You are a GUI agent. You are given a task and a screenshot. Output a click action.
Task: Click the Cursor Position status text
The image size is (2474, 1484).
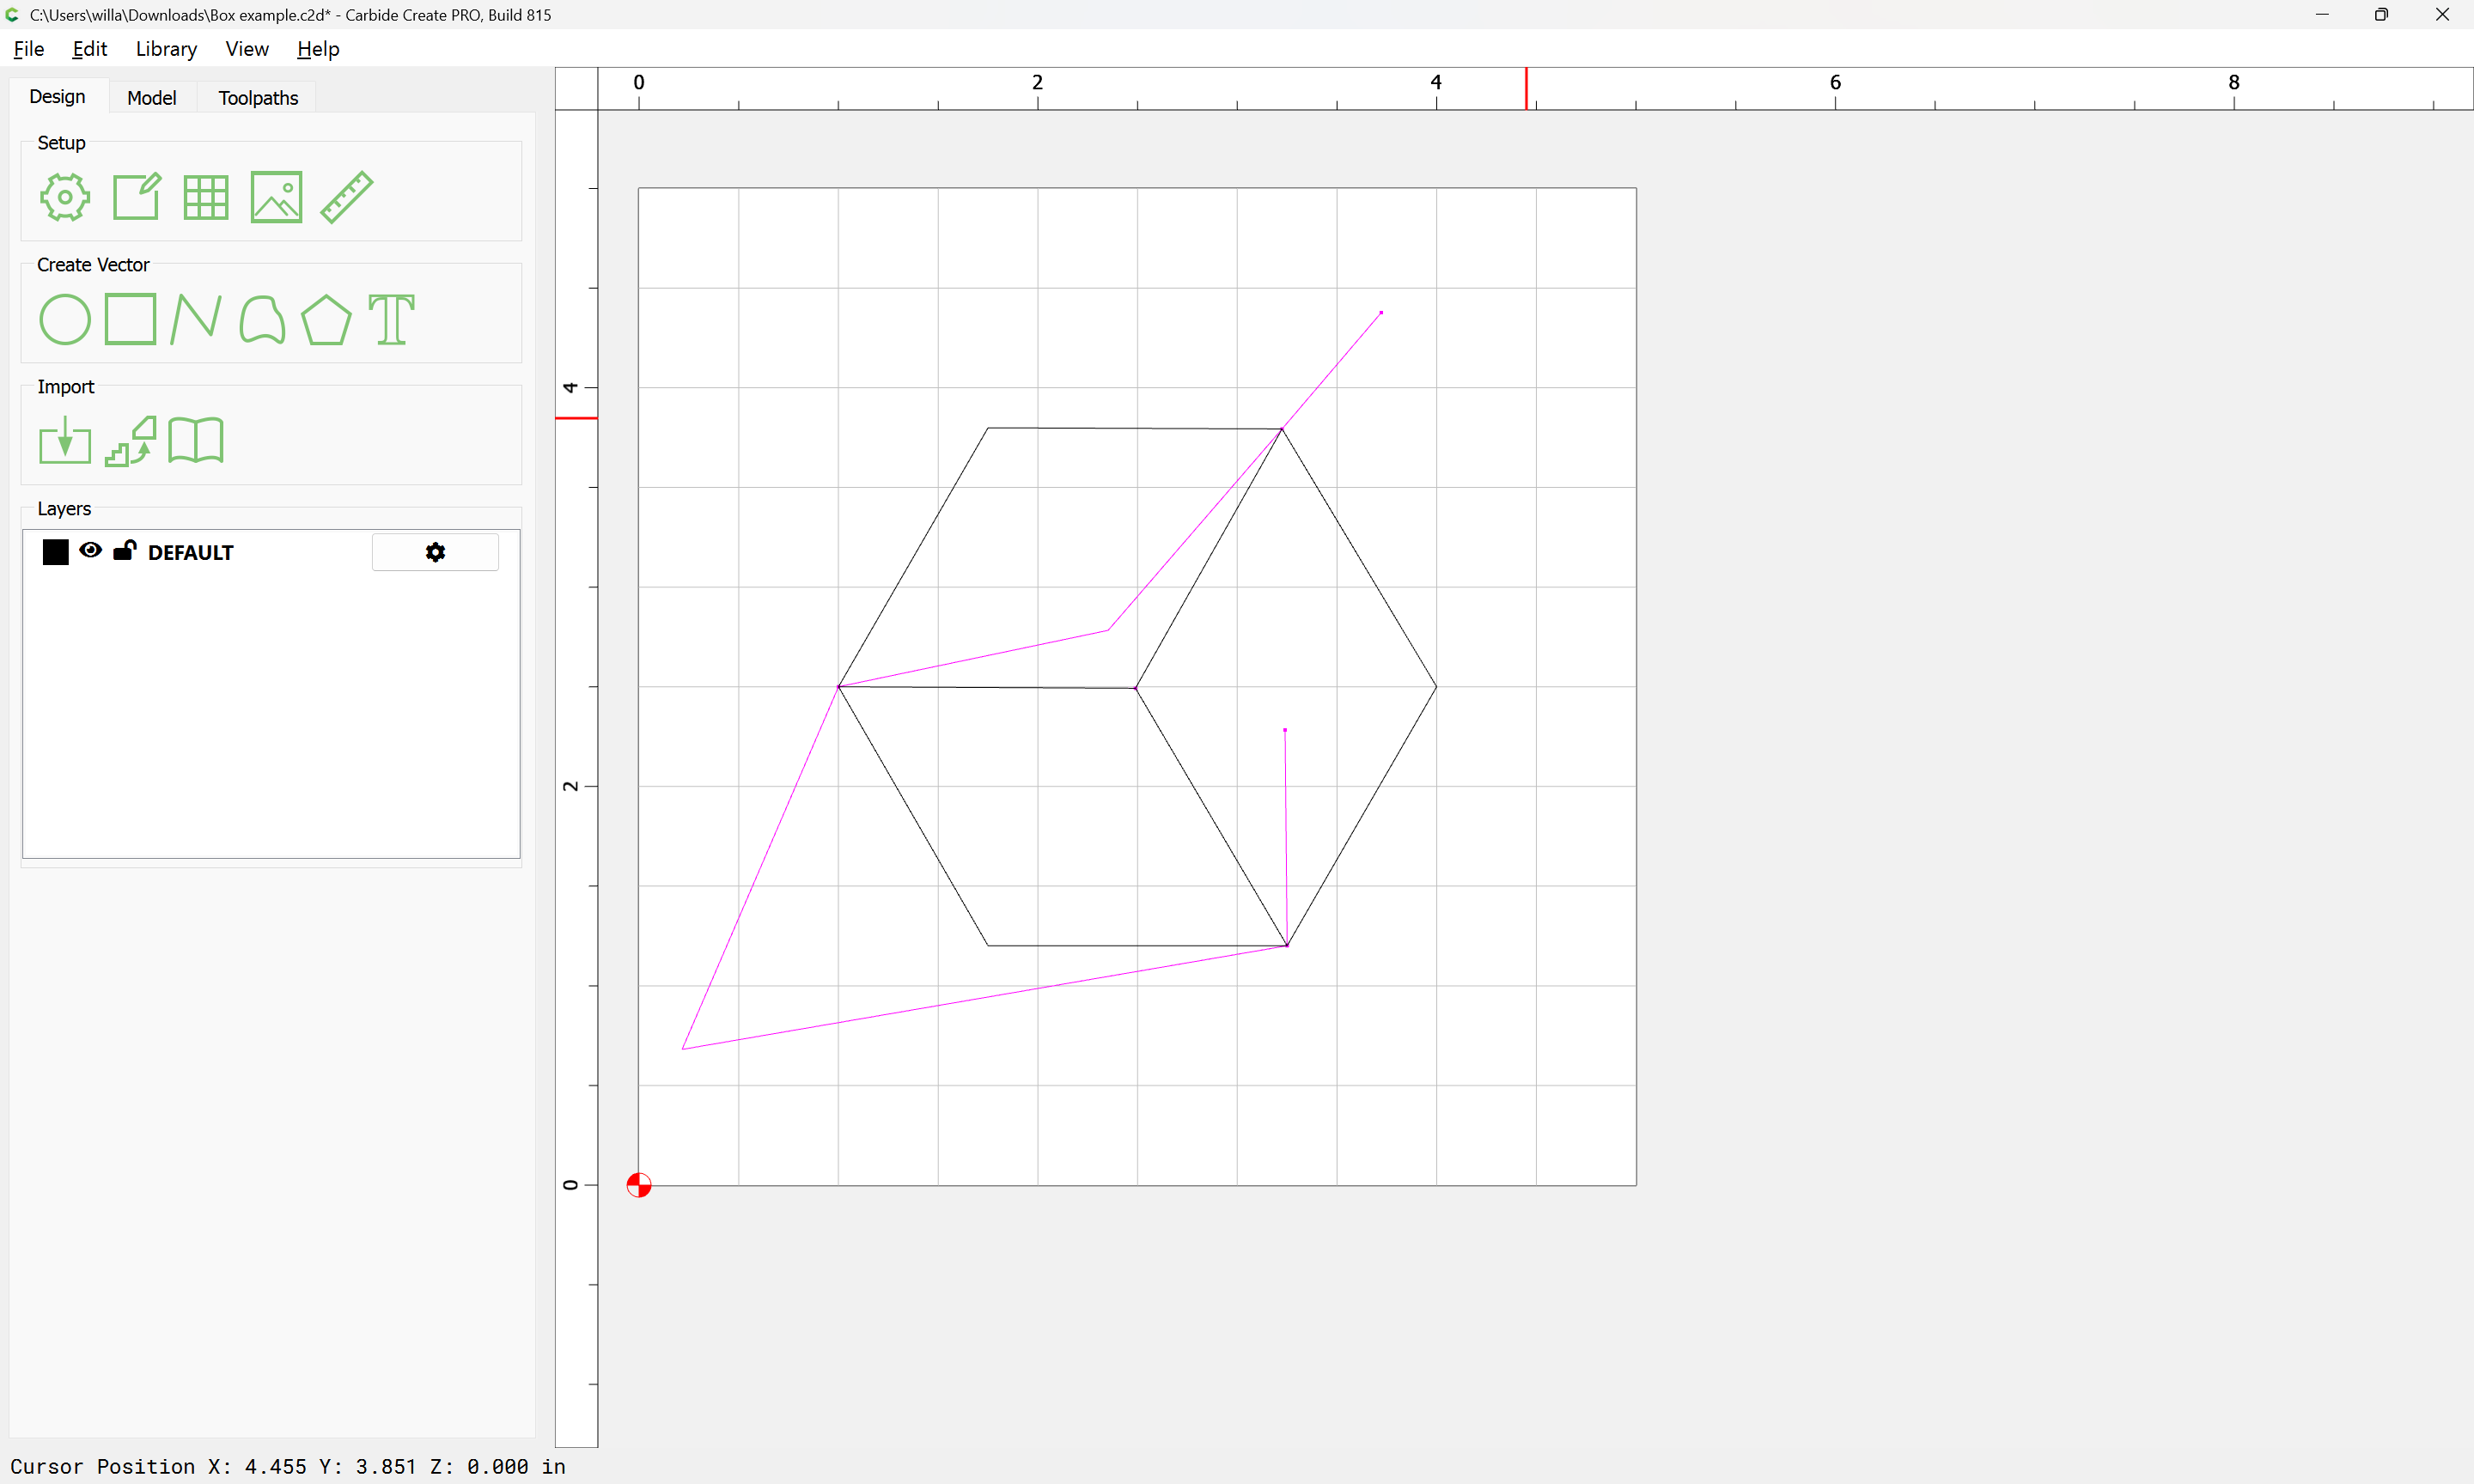pos(288,1466)
